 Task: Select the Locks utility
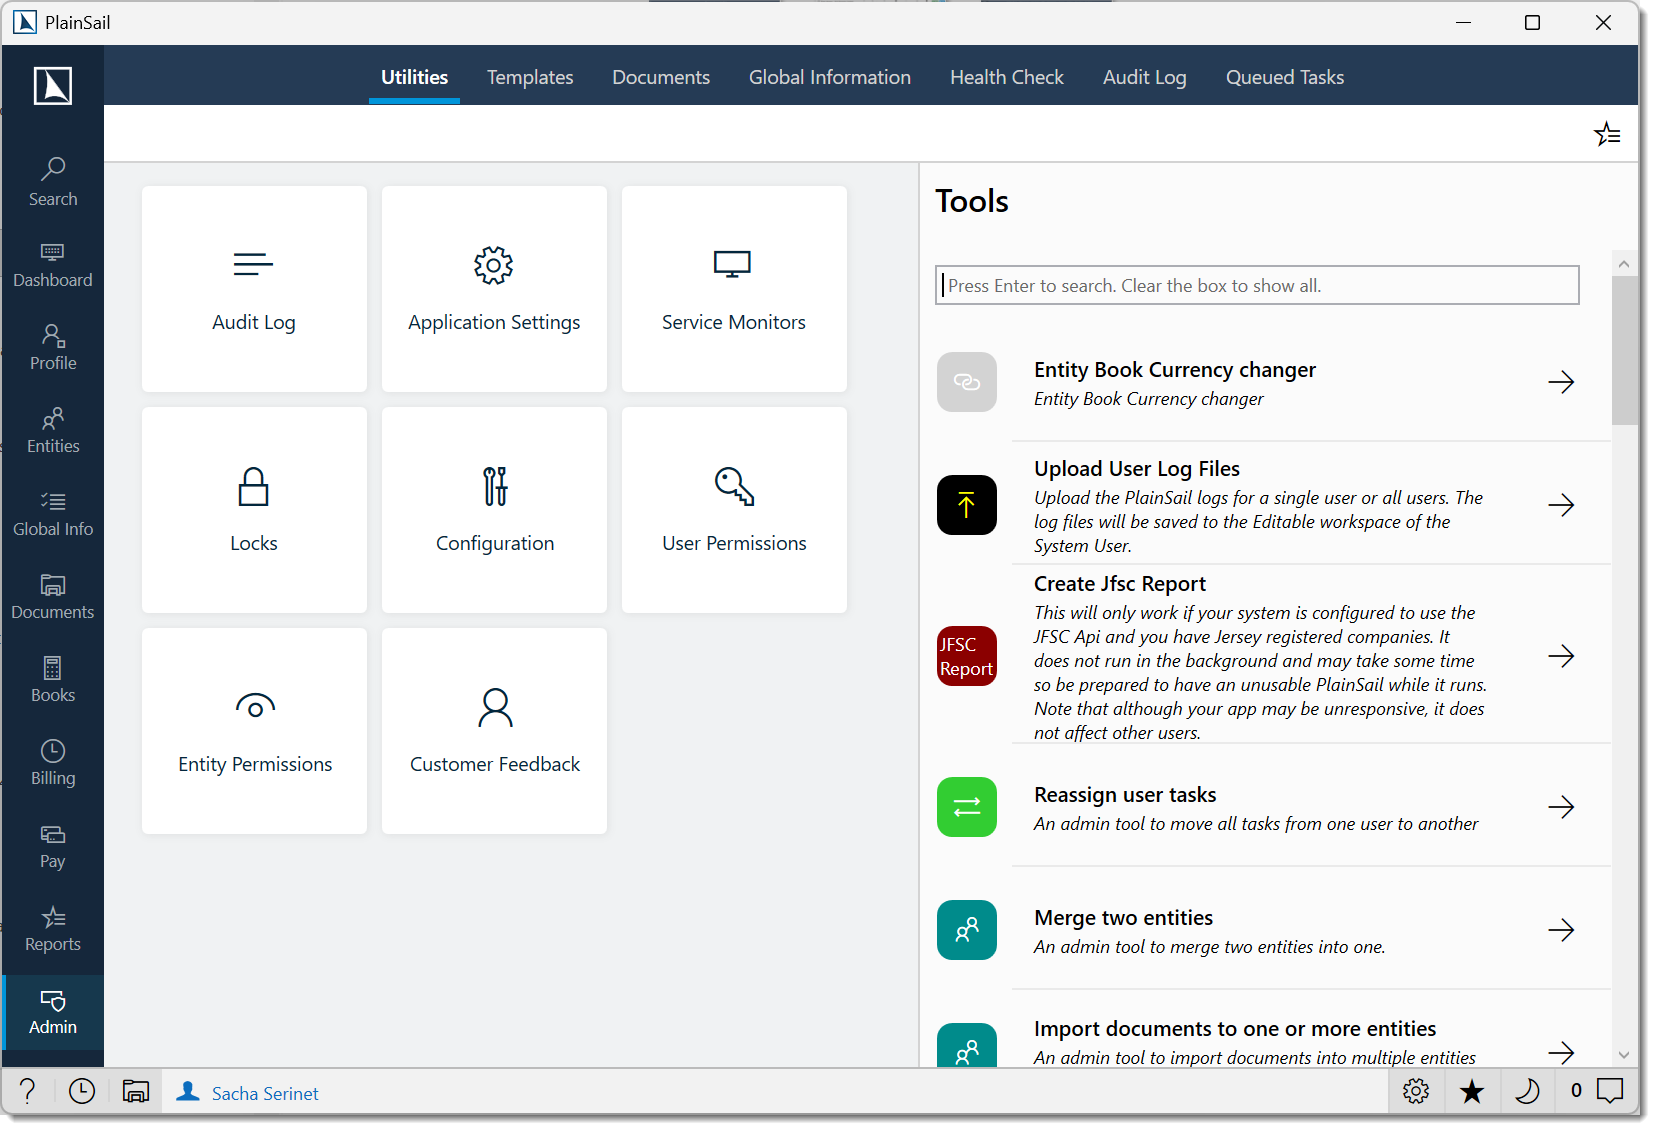pyautogui.click(x=253, y=510)
